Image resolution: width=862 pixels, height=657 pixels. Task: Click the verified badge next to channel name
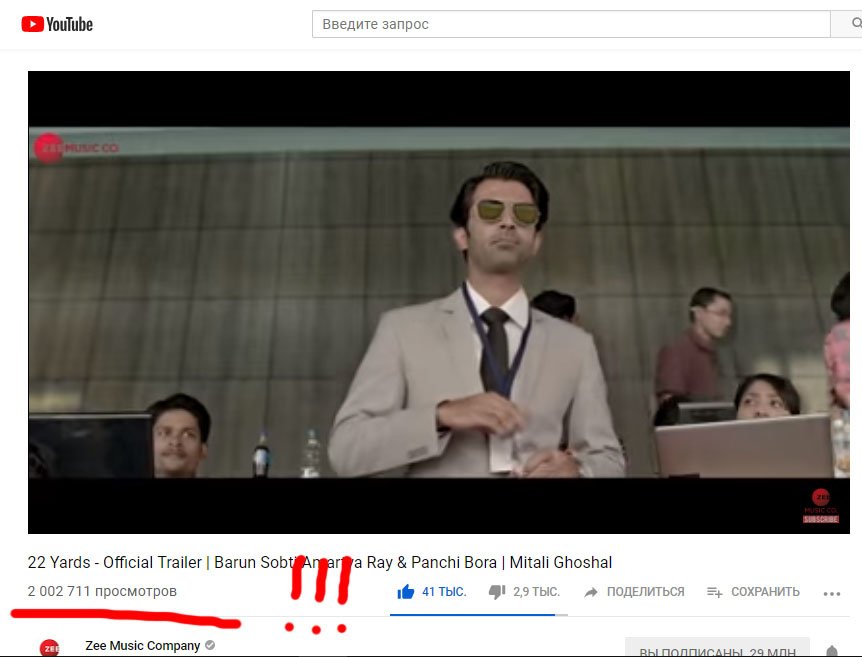pyautogui.click(x=210, y=645)
